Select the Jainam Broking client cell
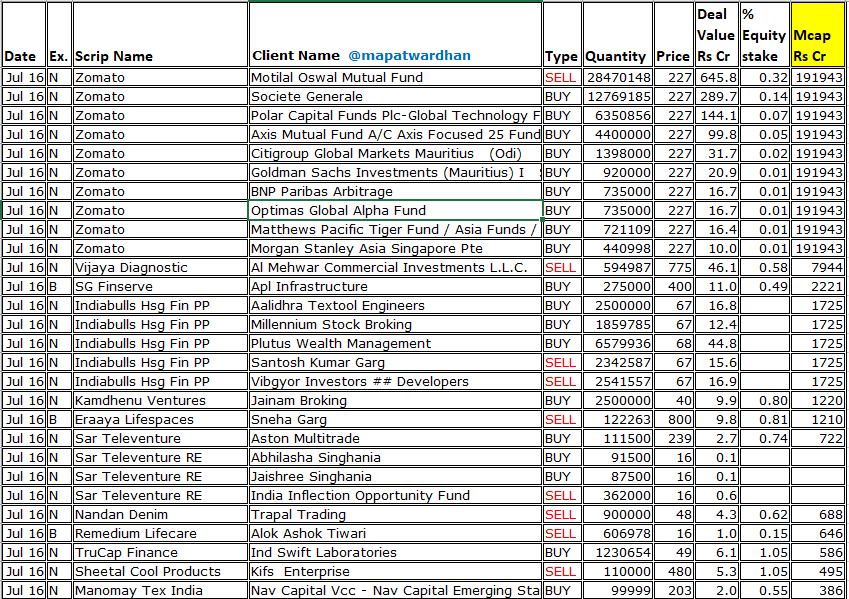 coord(395,400)
